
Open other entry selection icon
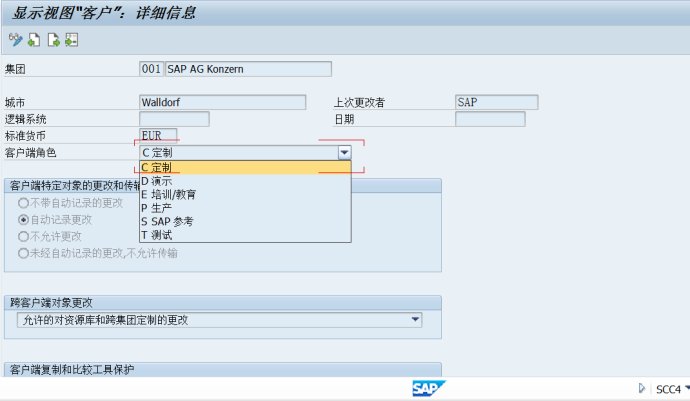click(72, 40)
